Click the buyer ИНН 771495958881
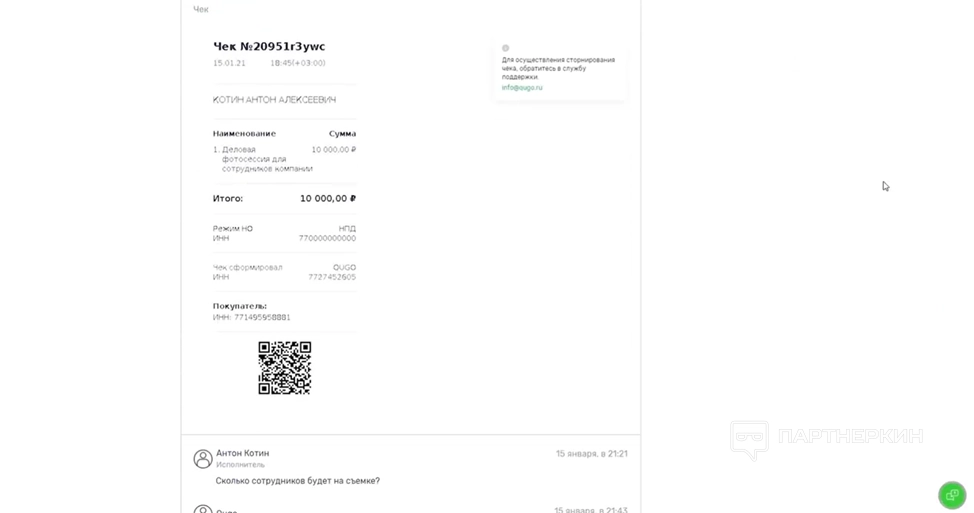 (252, 317)
